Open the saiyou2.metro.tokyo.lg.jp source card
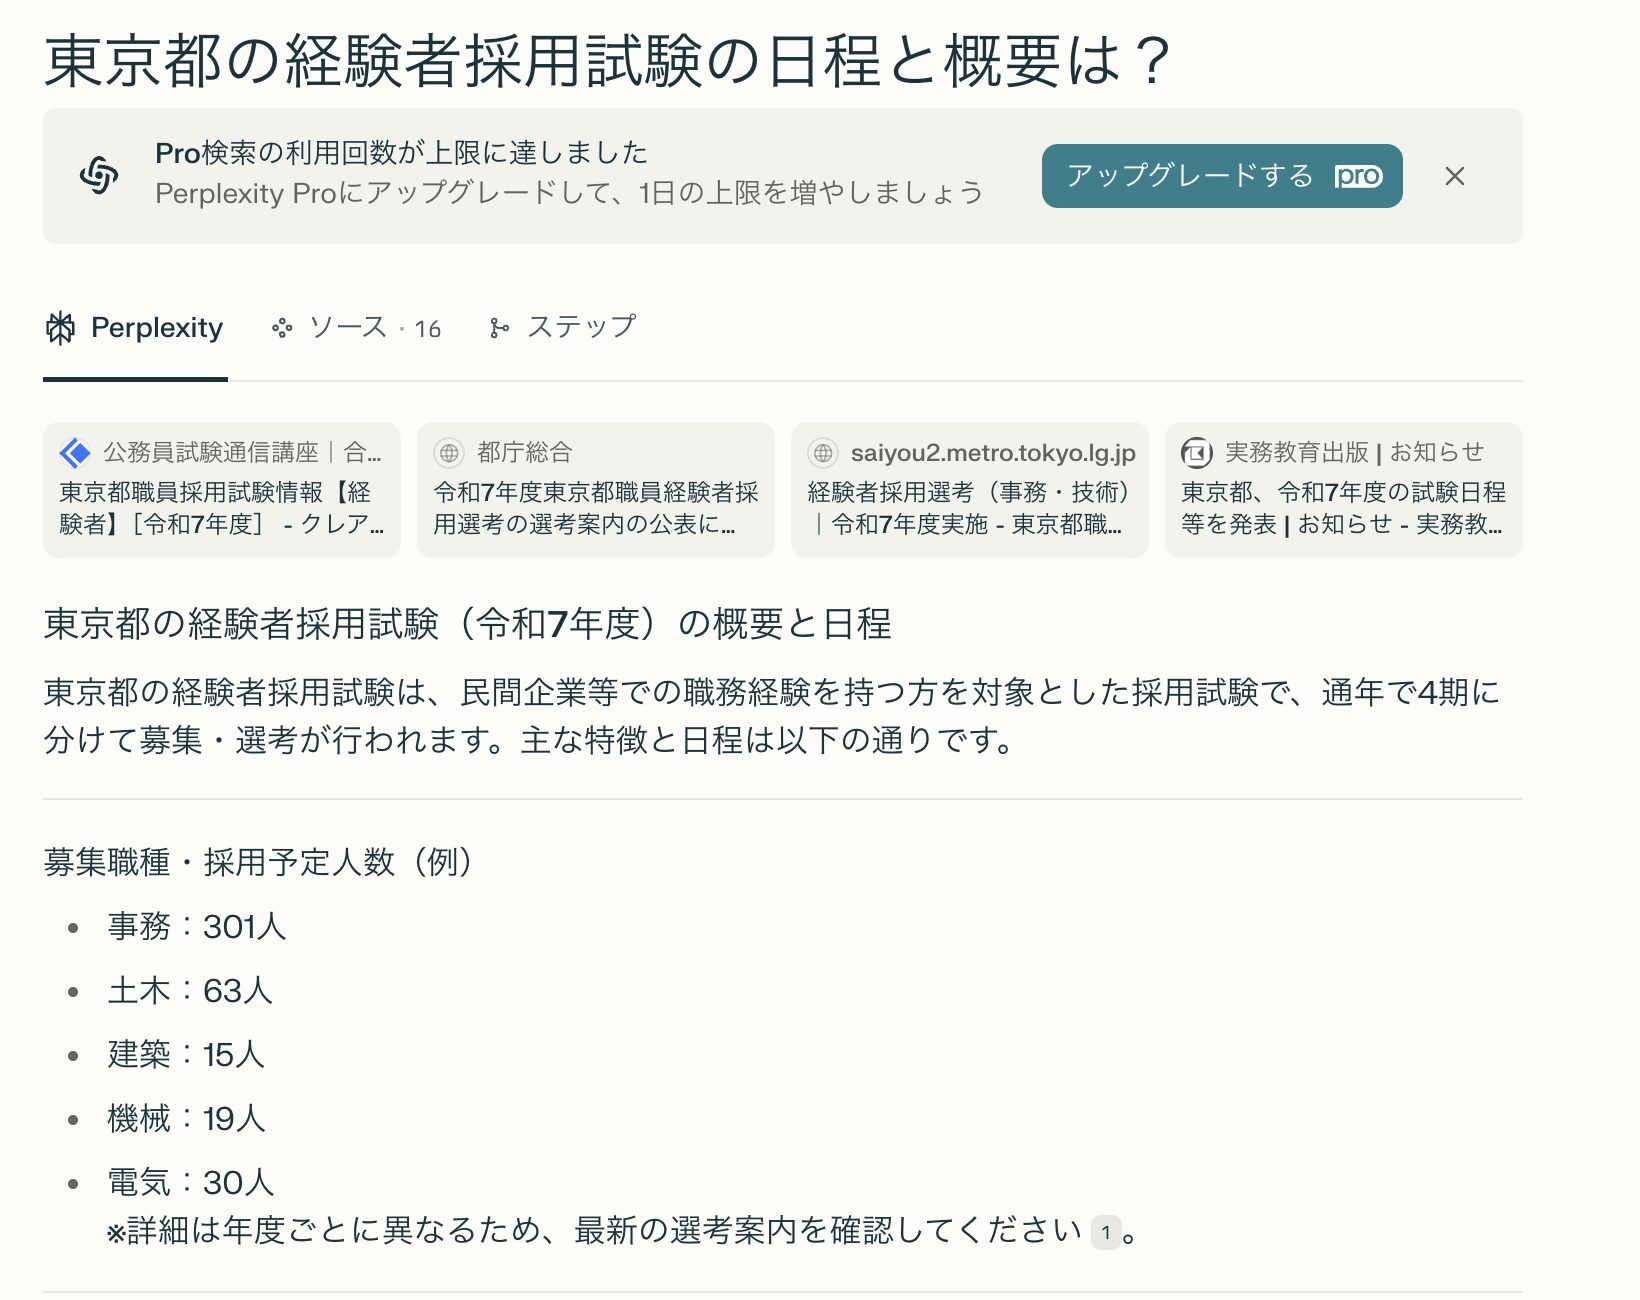The height and width of the screenshot is (1300, 1640). point(970,489)
